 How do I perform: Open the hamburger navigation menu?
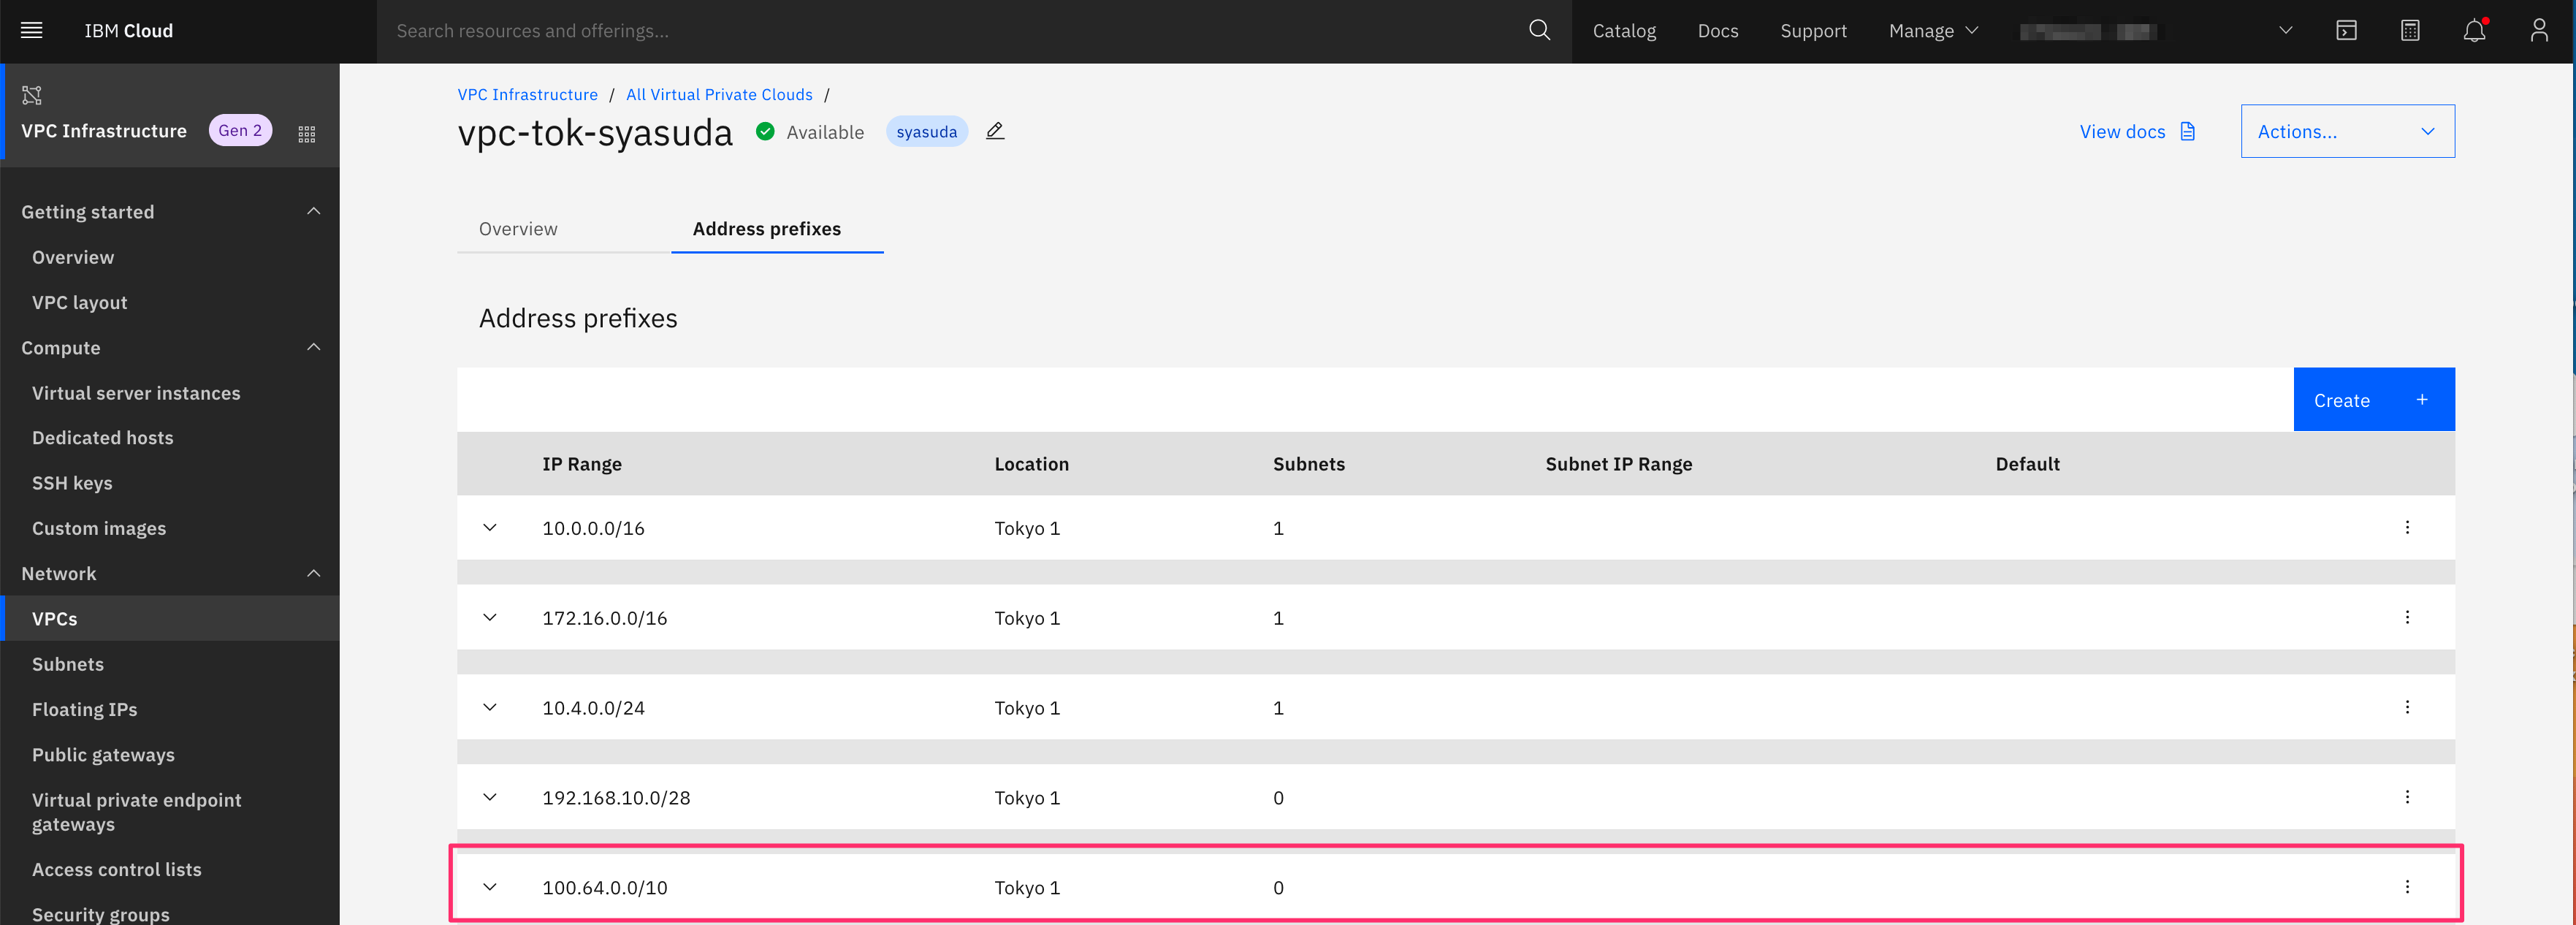31,31
